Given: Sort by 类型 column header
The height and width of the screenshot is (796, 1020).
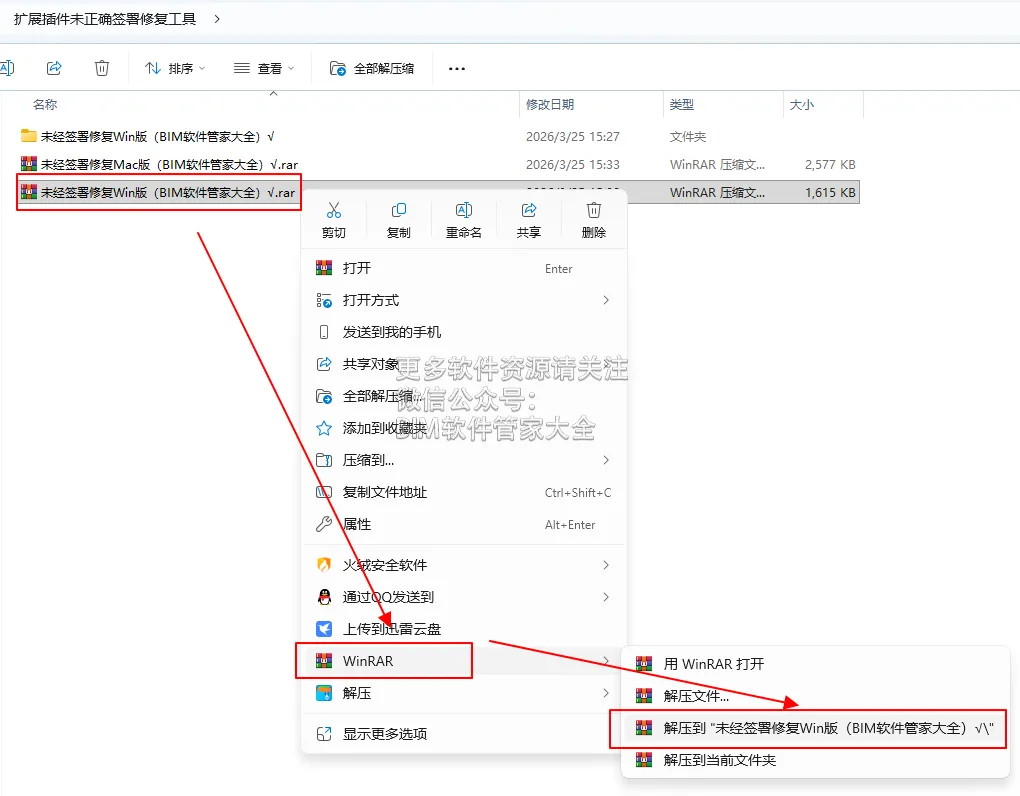Looking at the screenshot, I should point(682,105).
